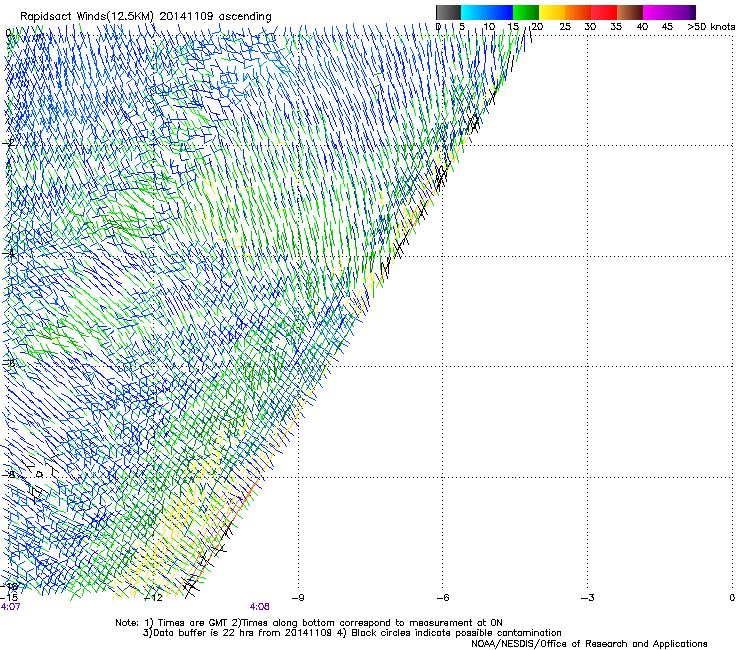Click the 'Times are GMT' note line
Screen dimensions: 740x650
tap(309, 623)
